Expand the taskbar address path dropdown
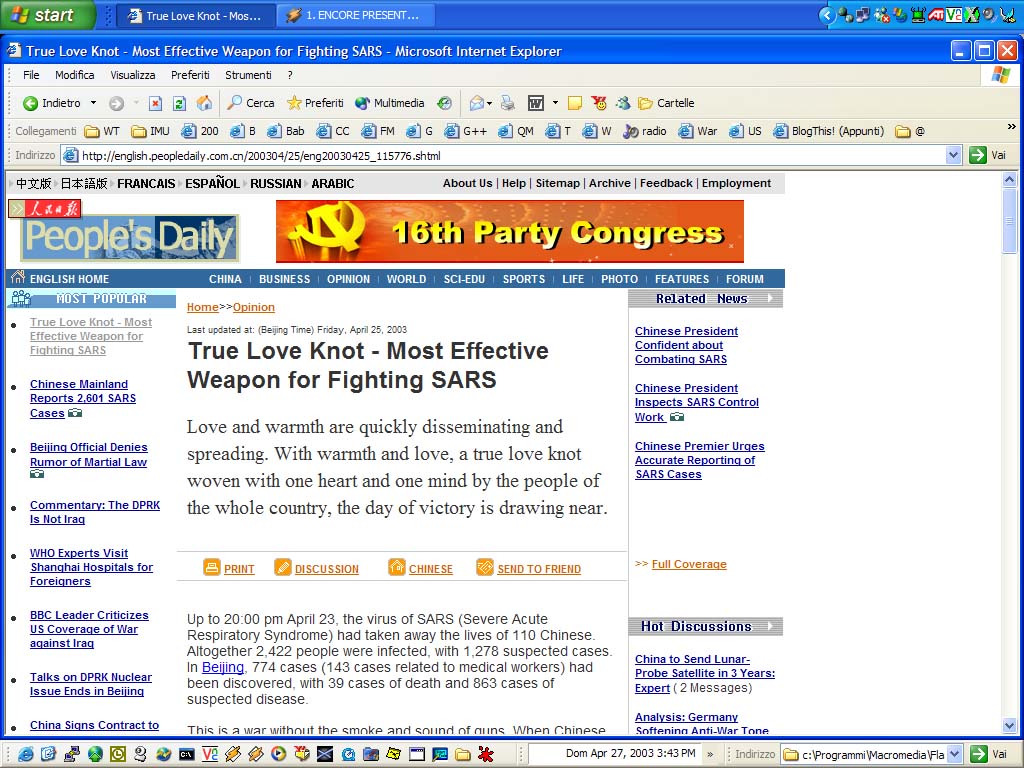The width and height of the screenshot is (1024, 768). pos(954,755)
